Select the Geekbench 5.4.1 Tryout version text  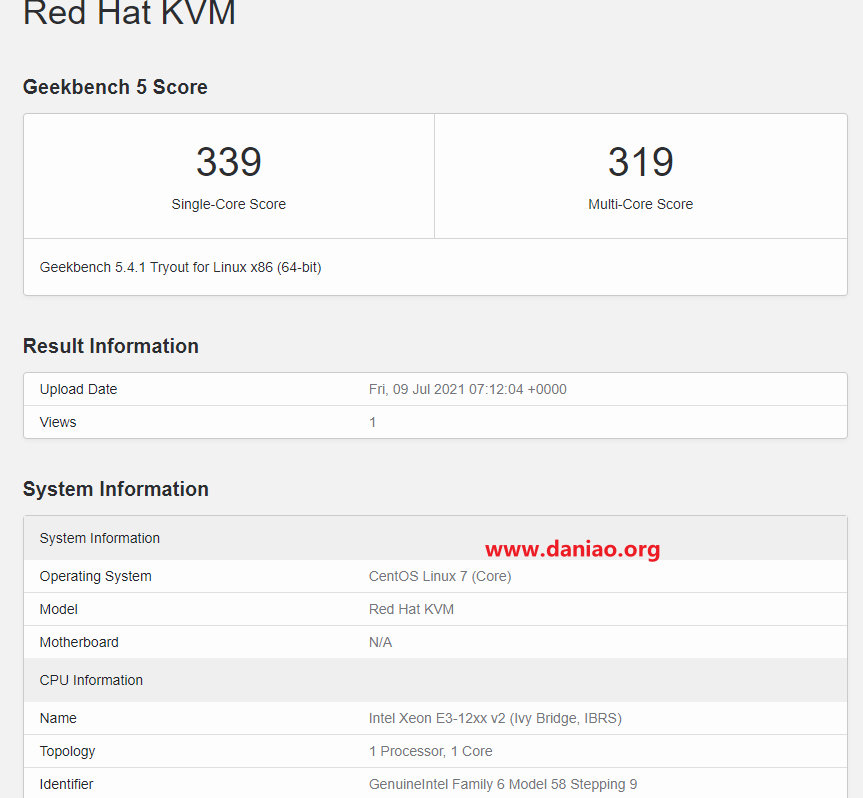(181, 267)
